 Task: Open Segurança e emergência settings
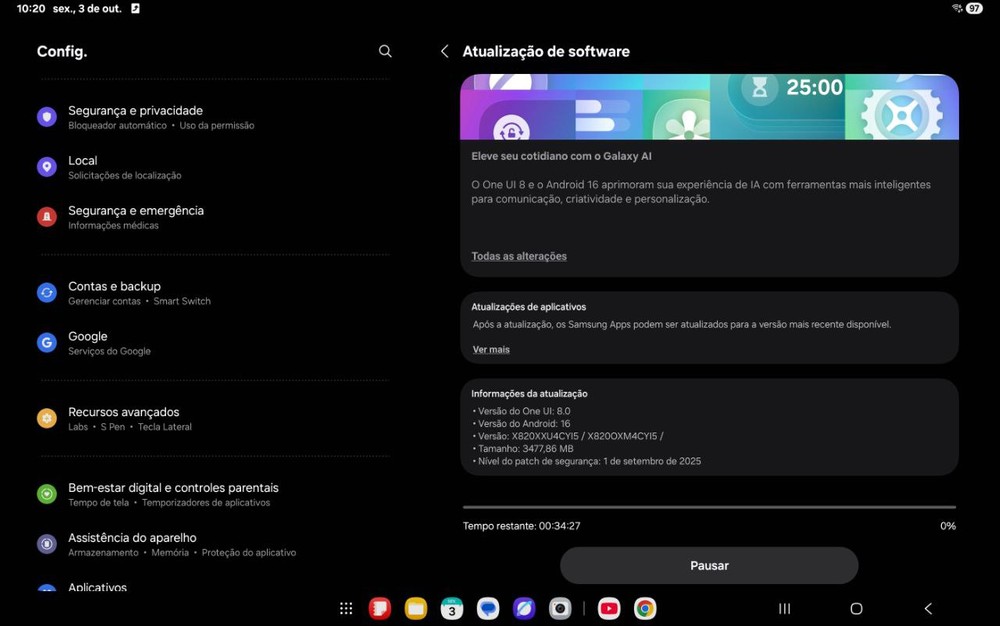click(x=214, y=217)
